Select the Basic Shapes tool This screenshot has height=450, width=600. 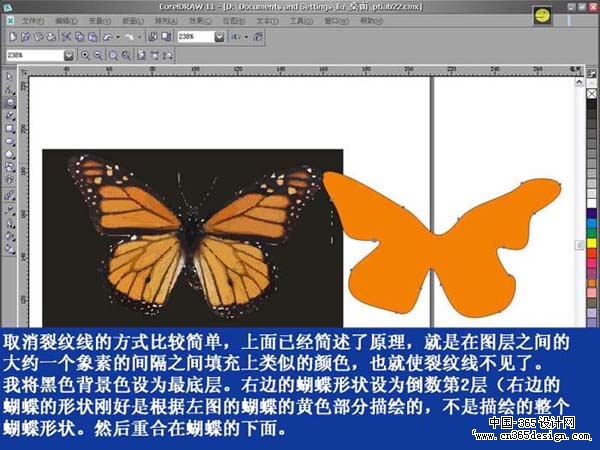(x=9, y=167)
